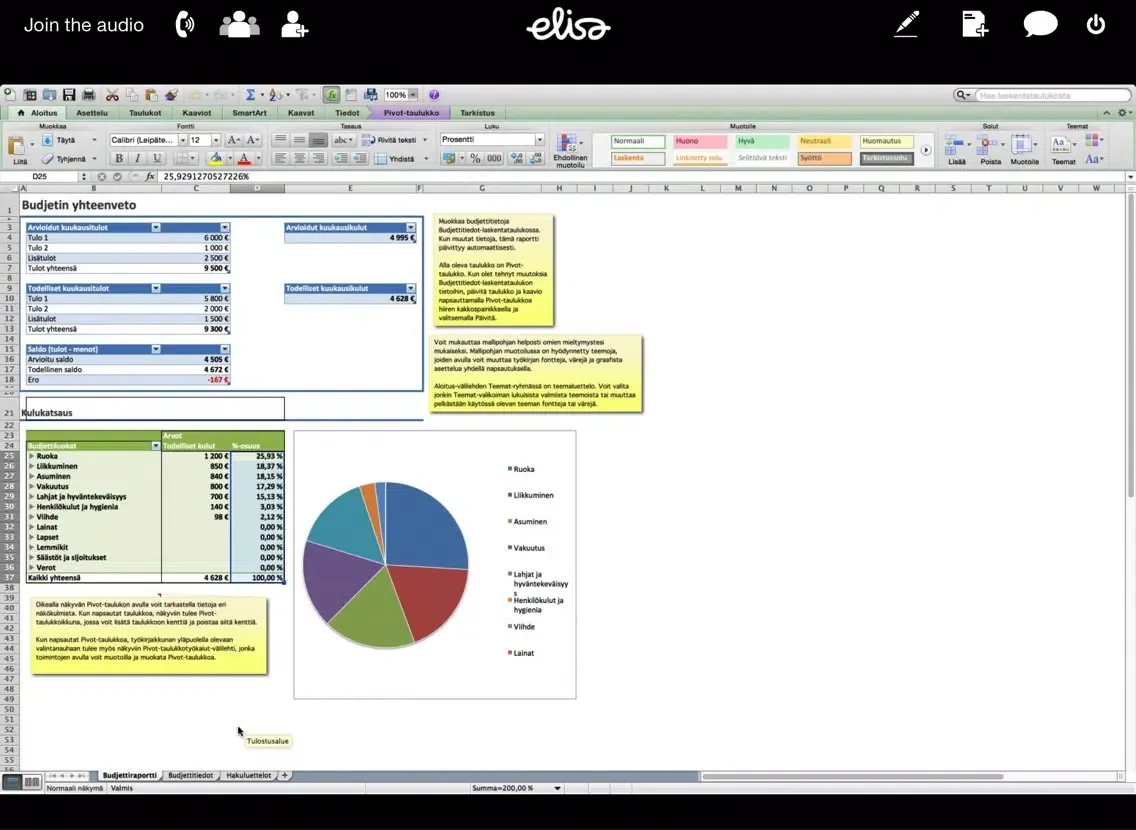
Task: Open the font size dropdown showing 12
Action: 216,140
